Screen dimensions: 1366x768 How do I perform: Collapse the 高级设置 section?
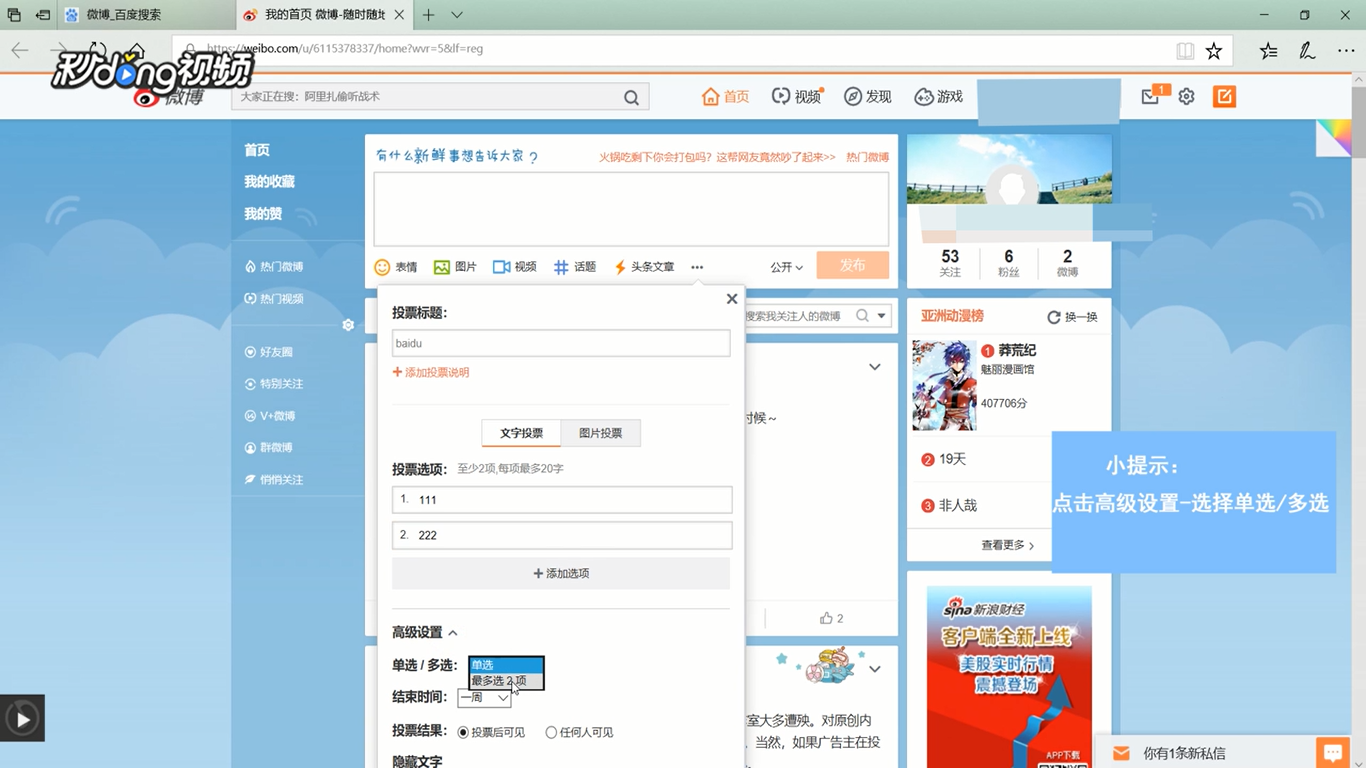click(424, 632)
